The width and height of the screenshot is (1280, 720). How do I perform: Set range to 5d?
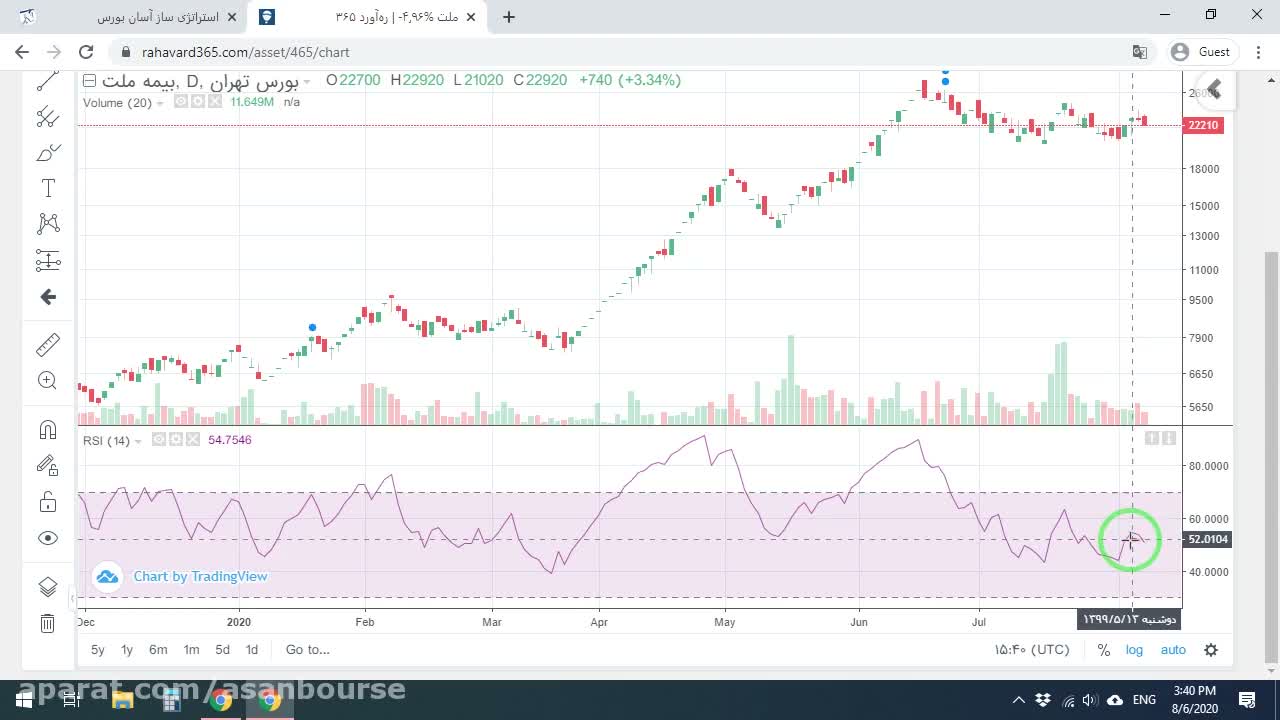(222, 650)
